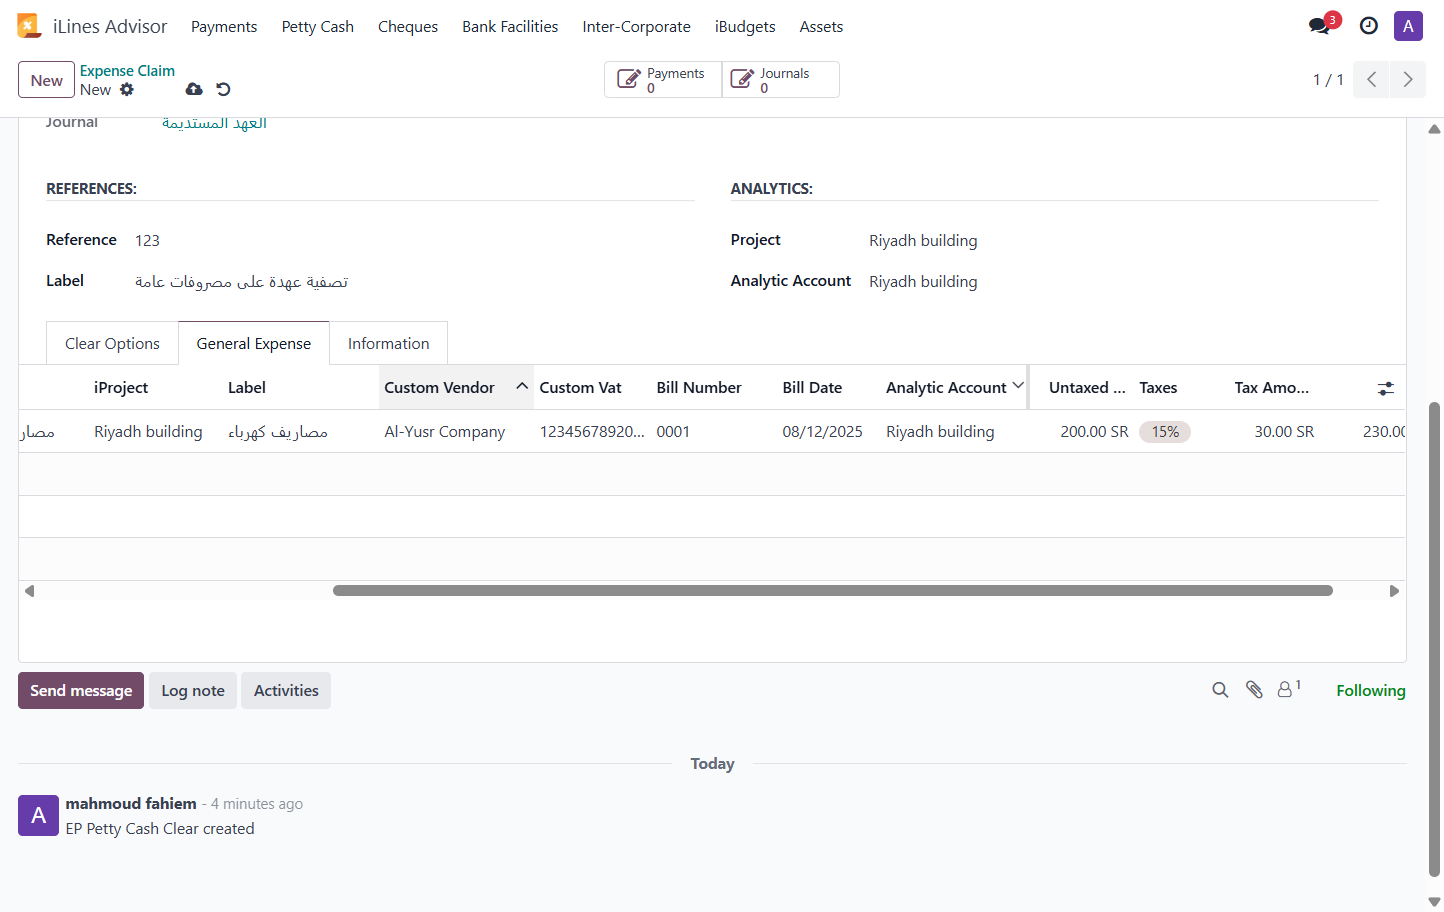
Task: Open iBudgets menu
Action: tap(745, 27)
